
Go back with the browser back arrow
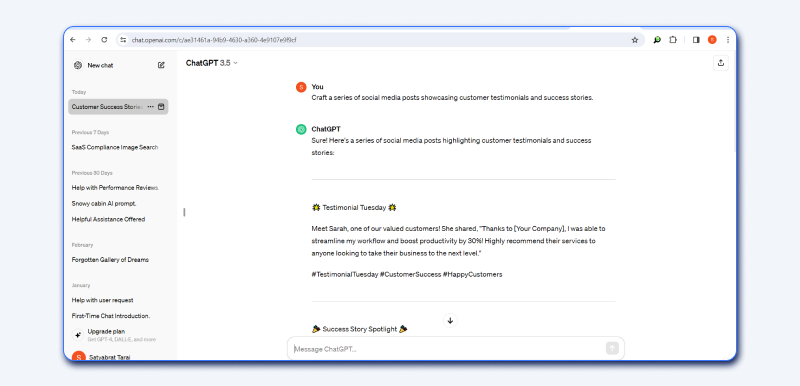pyautogui.click(x=73, y=40)
